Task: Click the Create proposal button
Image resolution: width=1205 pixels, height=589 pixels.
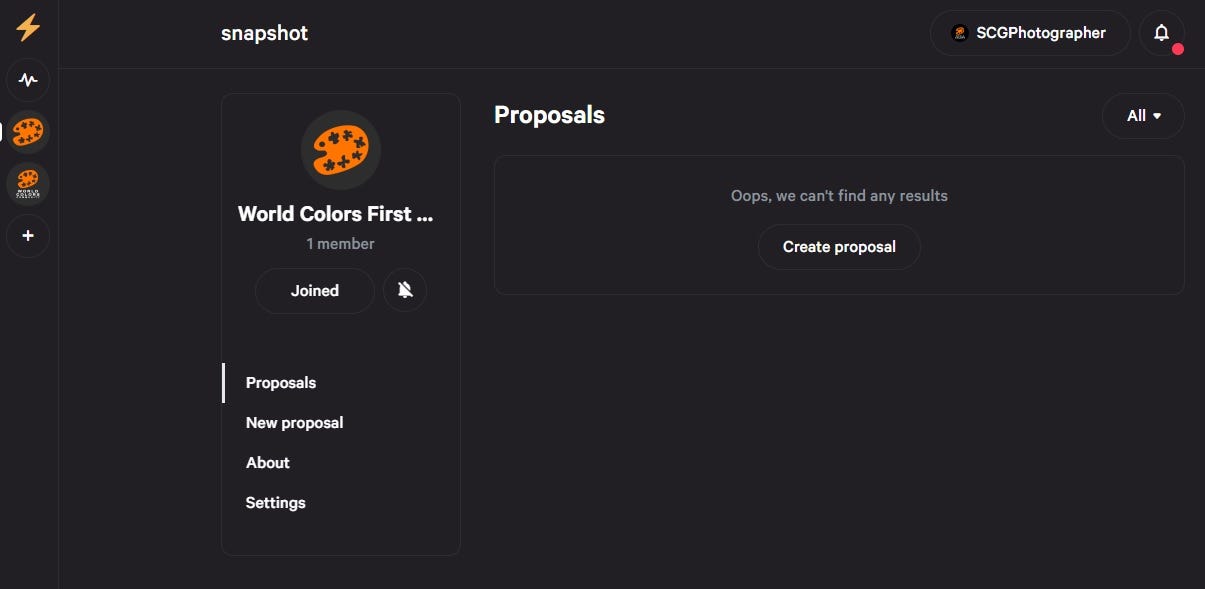Action: click(839, 247)
